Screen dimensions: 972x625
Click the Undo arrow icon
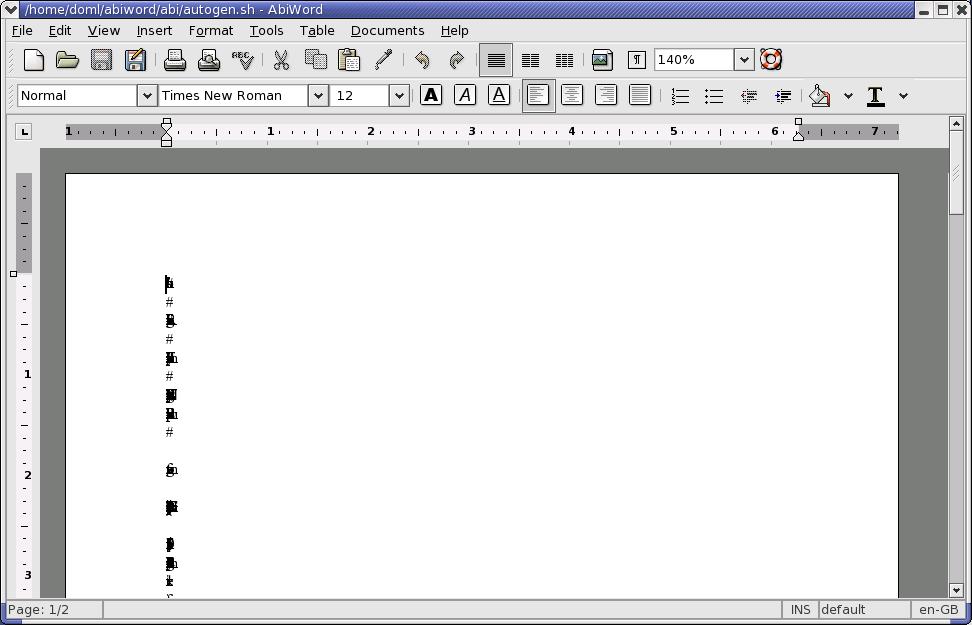(422, 60)
